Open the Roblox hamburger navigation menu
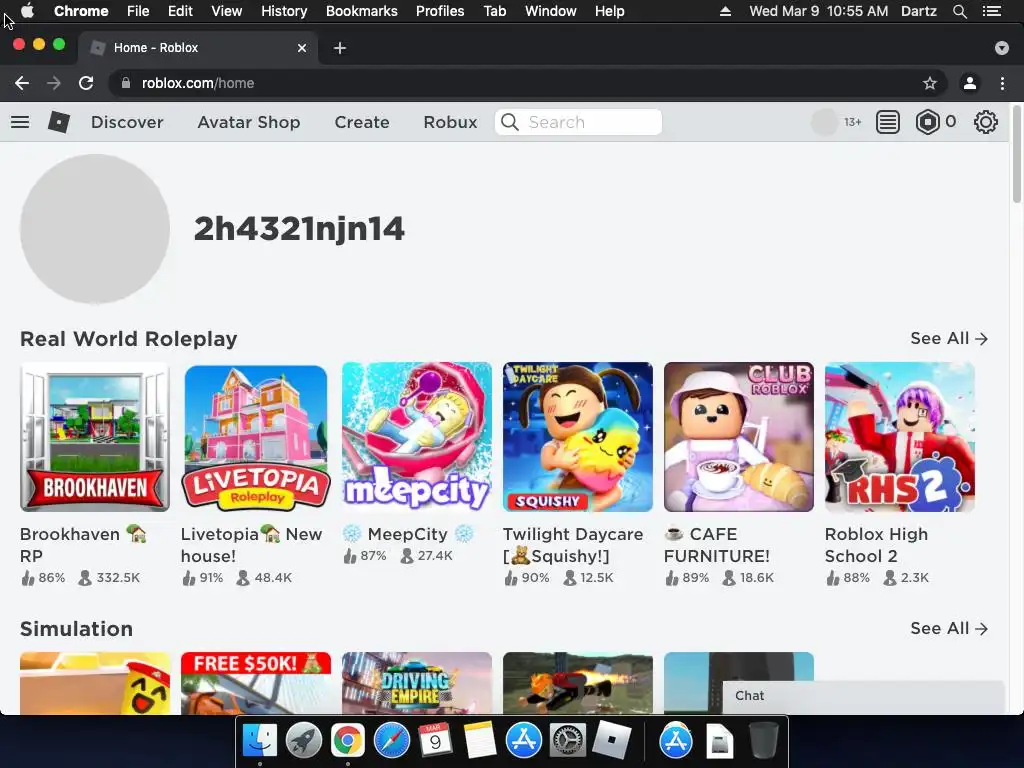This screenshot has height=768, width=1024. coord(20,122)
